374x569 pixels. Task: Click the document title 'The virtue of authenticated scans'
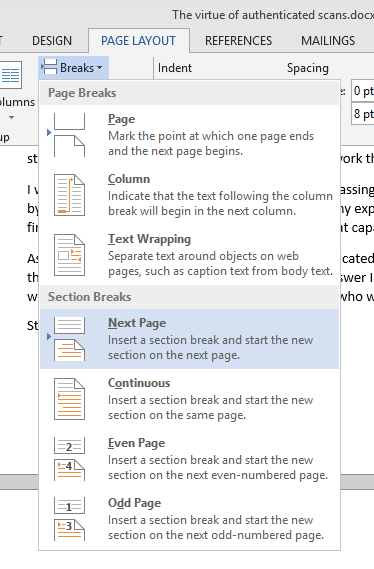click(x=273, y=15)
